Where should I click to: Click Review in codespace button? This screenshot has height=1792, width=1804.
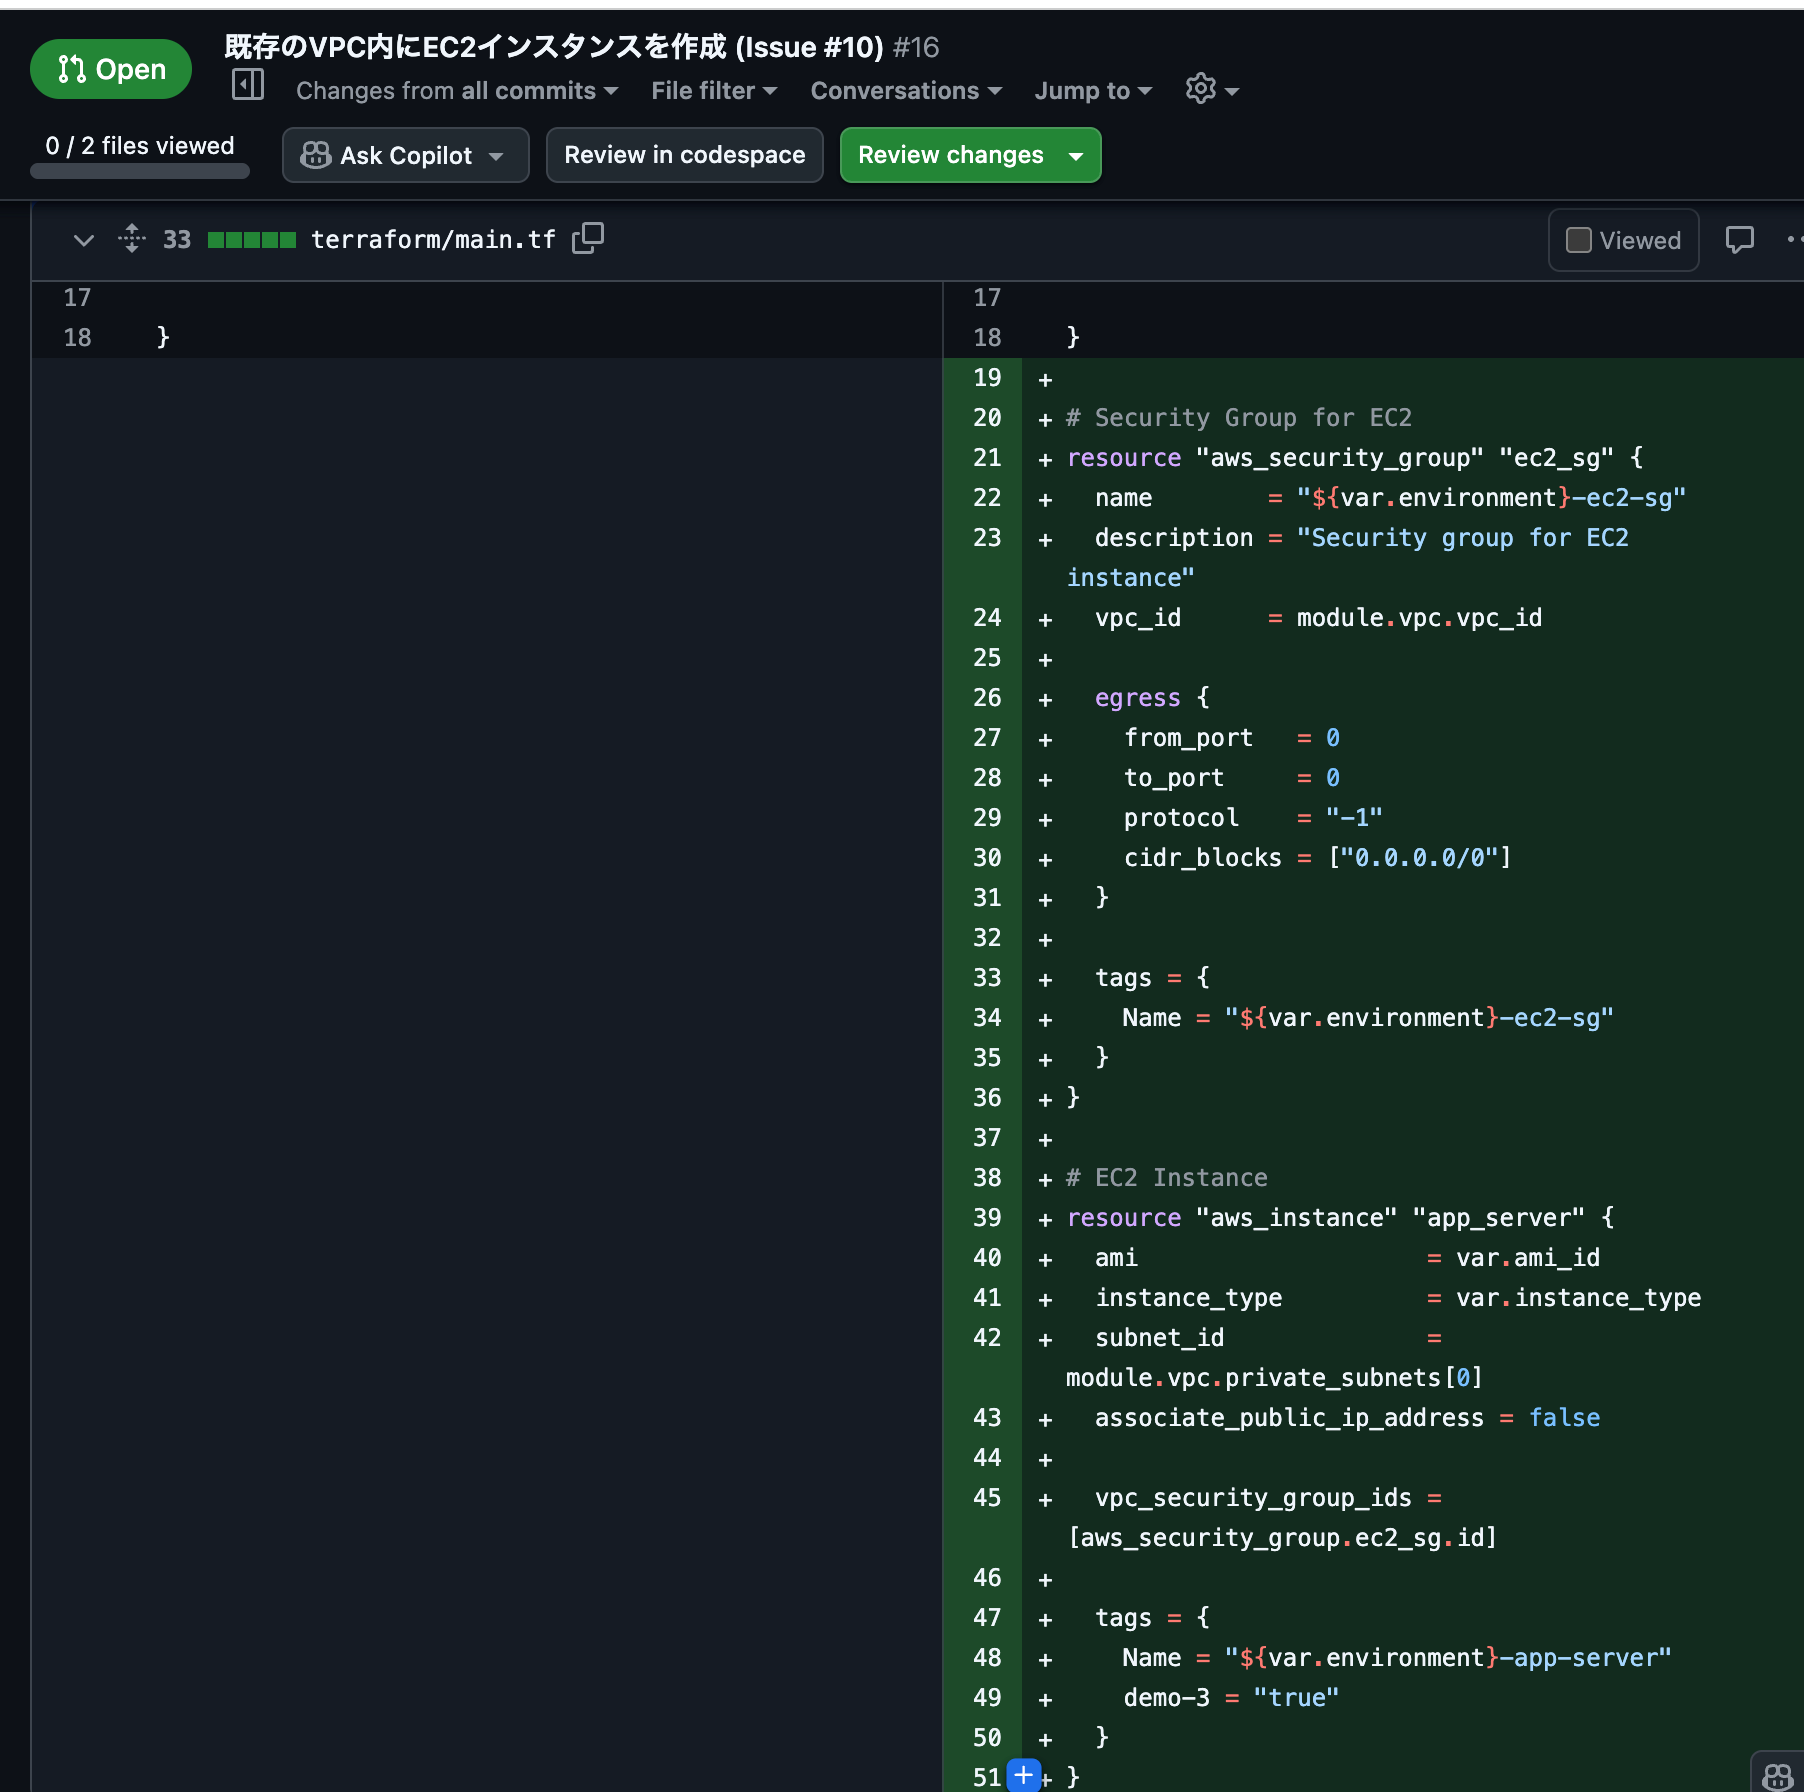[684, 155]
